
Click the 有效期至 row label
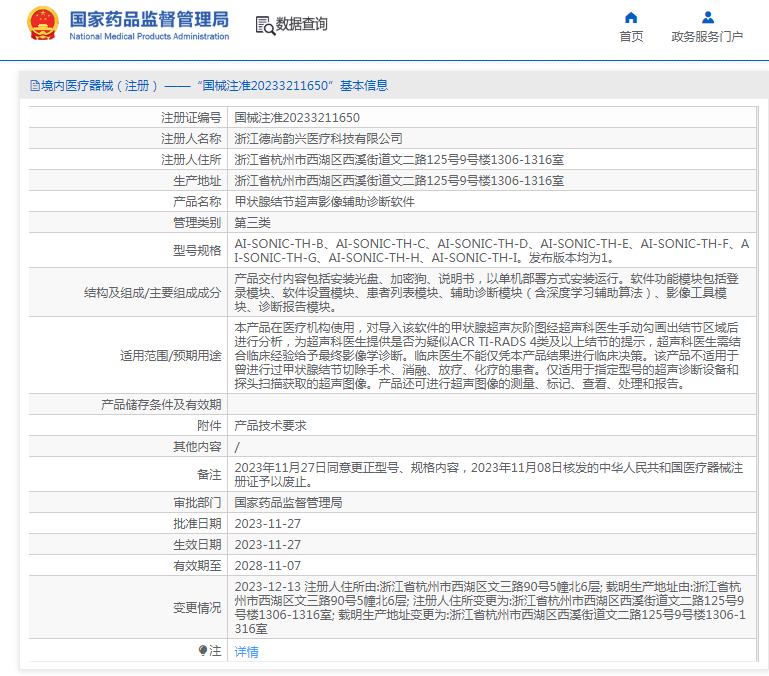click(197, 566)
